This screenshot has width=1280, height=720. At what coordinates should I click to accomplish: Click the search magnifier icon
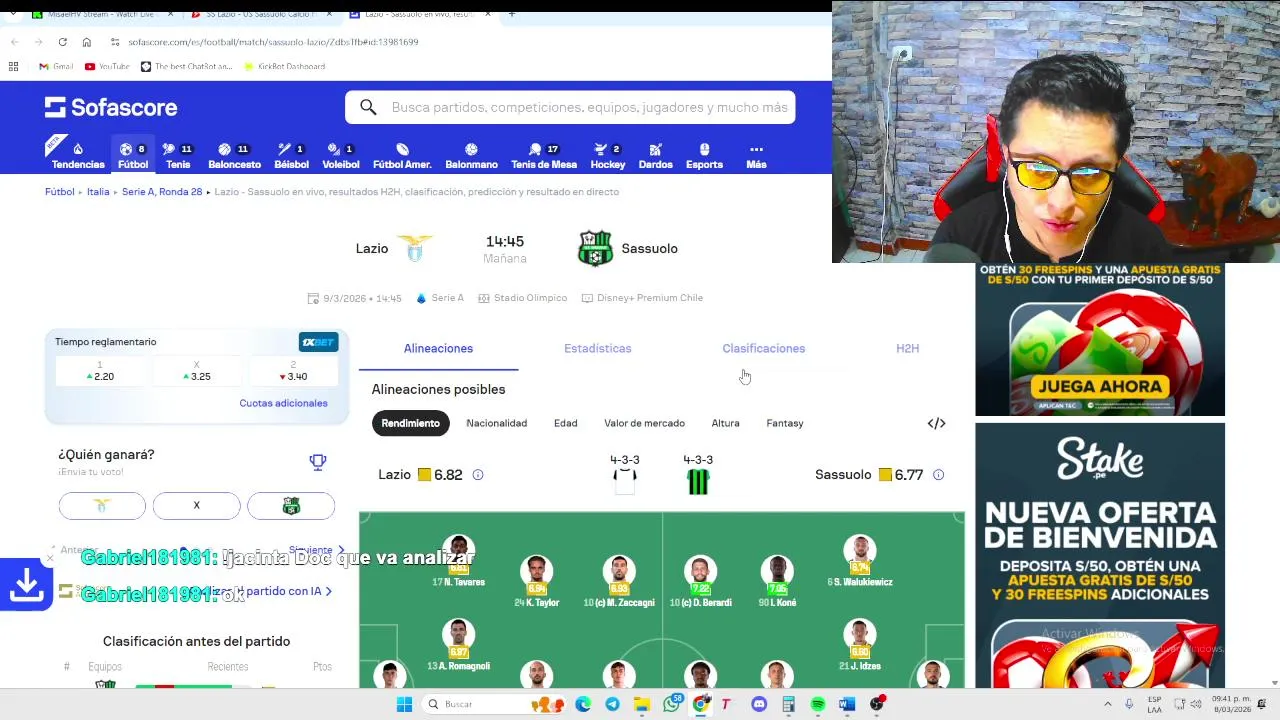368,107
